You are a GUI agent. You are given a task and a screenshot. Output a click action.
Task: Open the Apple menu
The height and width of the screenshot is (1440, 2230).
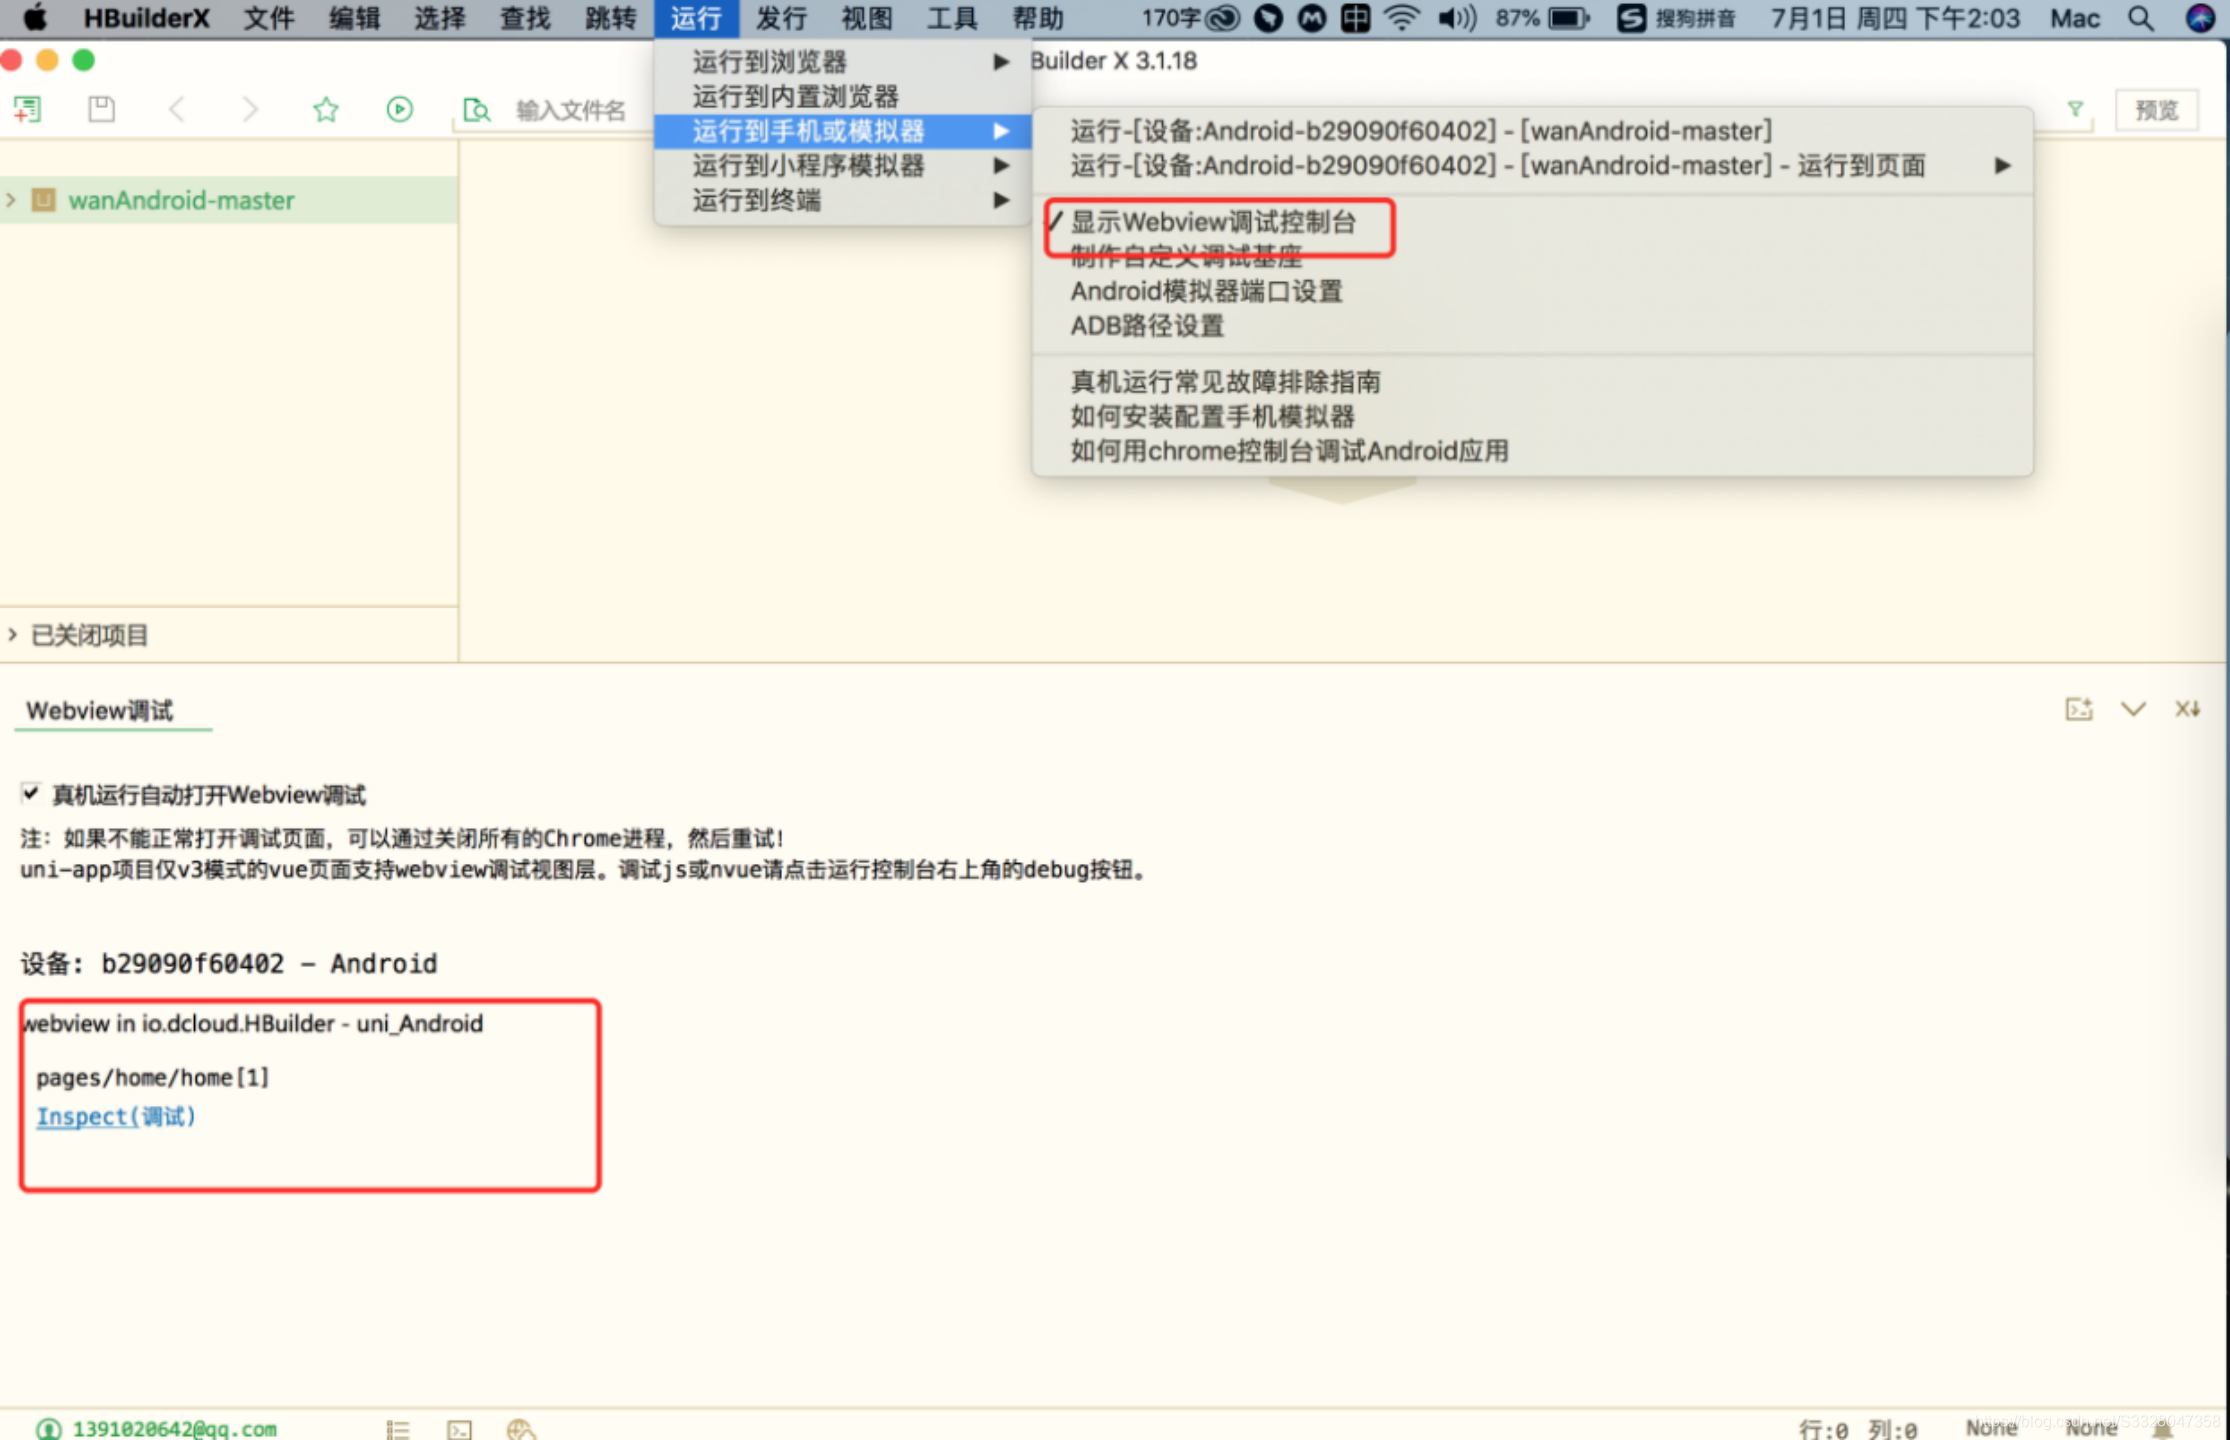coord(34,18)
